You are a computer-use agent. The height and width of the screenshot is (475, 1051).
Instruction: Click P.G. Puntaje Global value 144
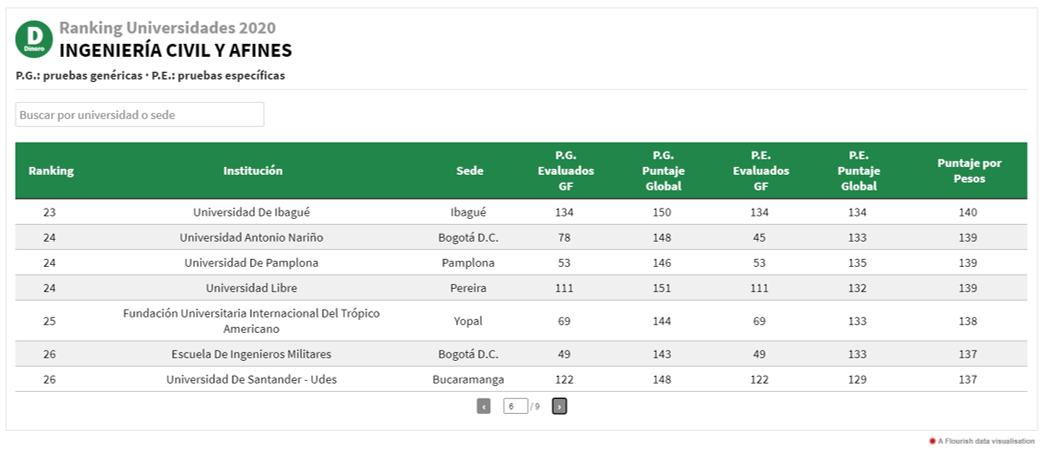(662, 321)
